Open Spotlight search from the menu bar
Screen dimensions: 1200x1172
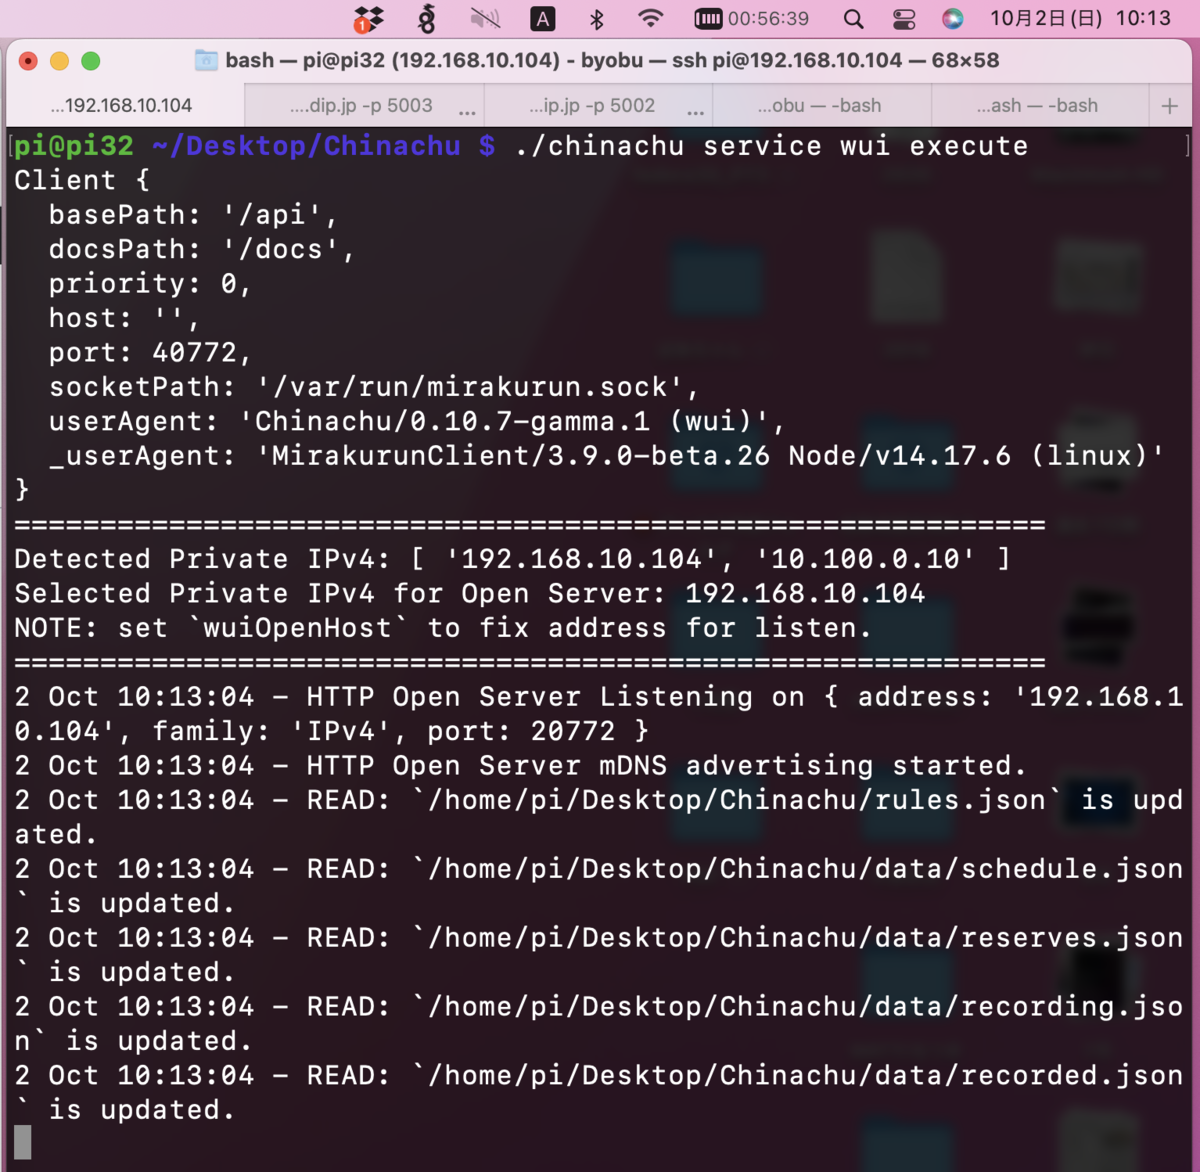[851, 18]
